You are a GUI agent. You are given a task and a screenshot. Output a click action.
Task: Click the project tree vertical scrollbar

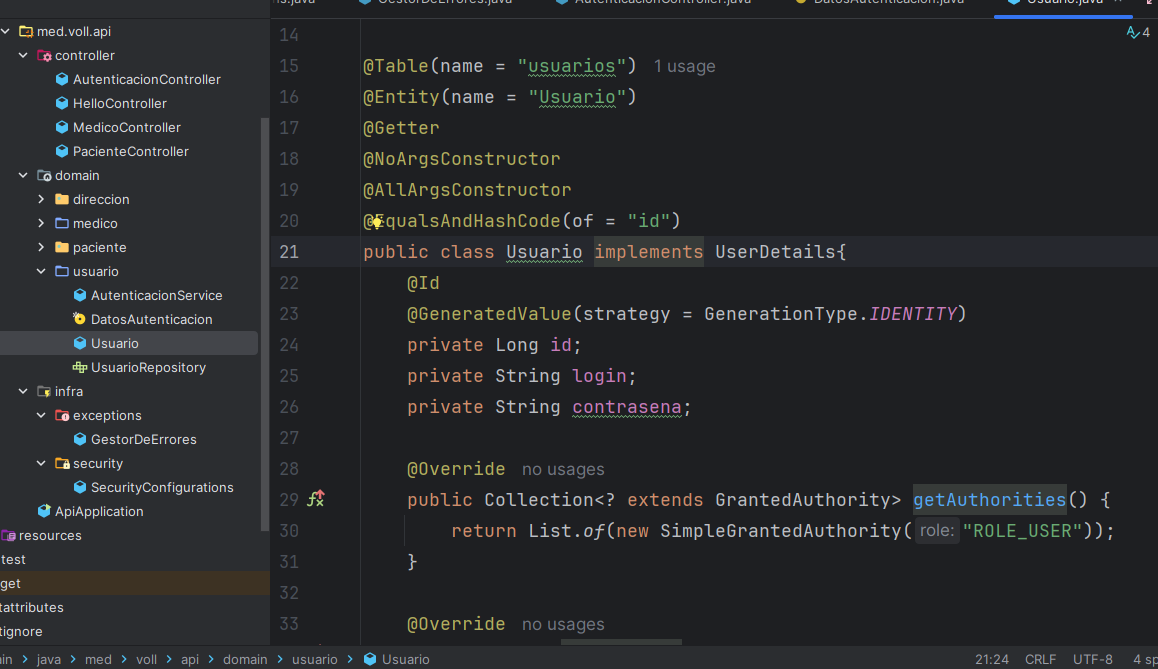pyautogui.click(x=264, y=323)
